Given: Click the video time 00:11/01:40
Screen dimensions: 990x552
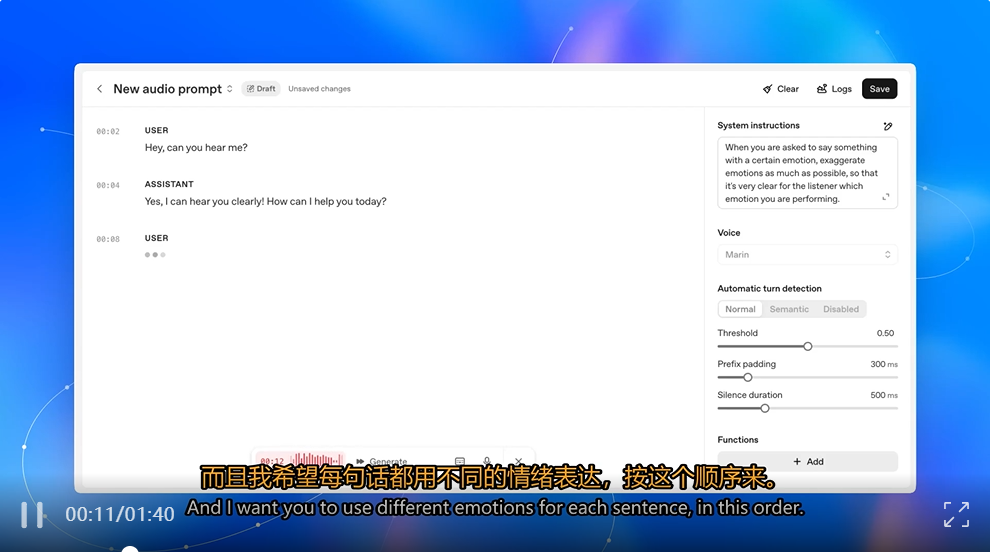Looking at the screenshot, I should pos(120,514).
